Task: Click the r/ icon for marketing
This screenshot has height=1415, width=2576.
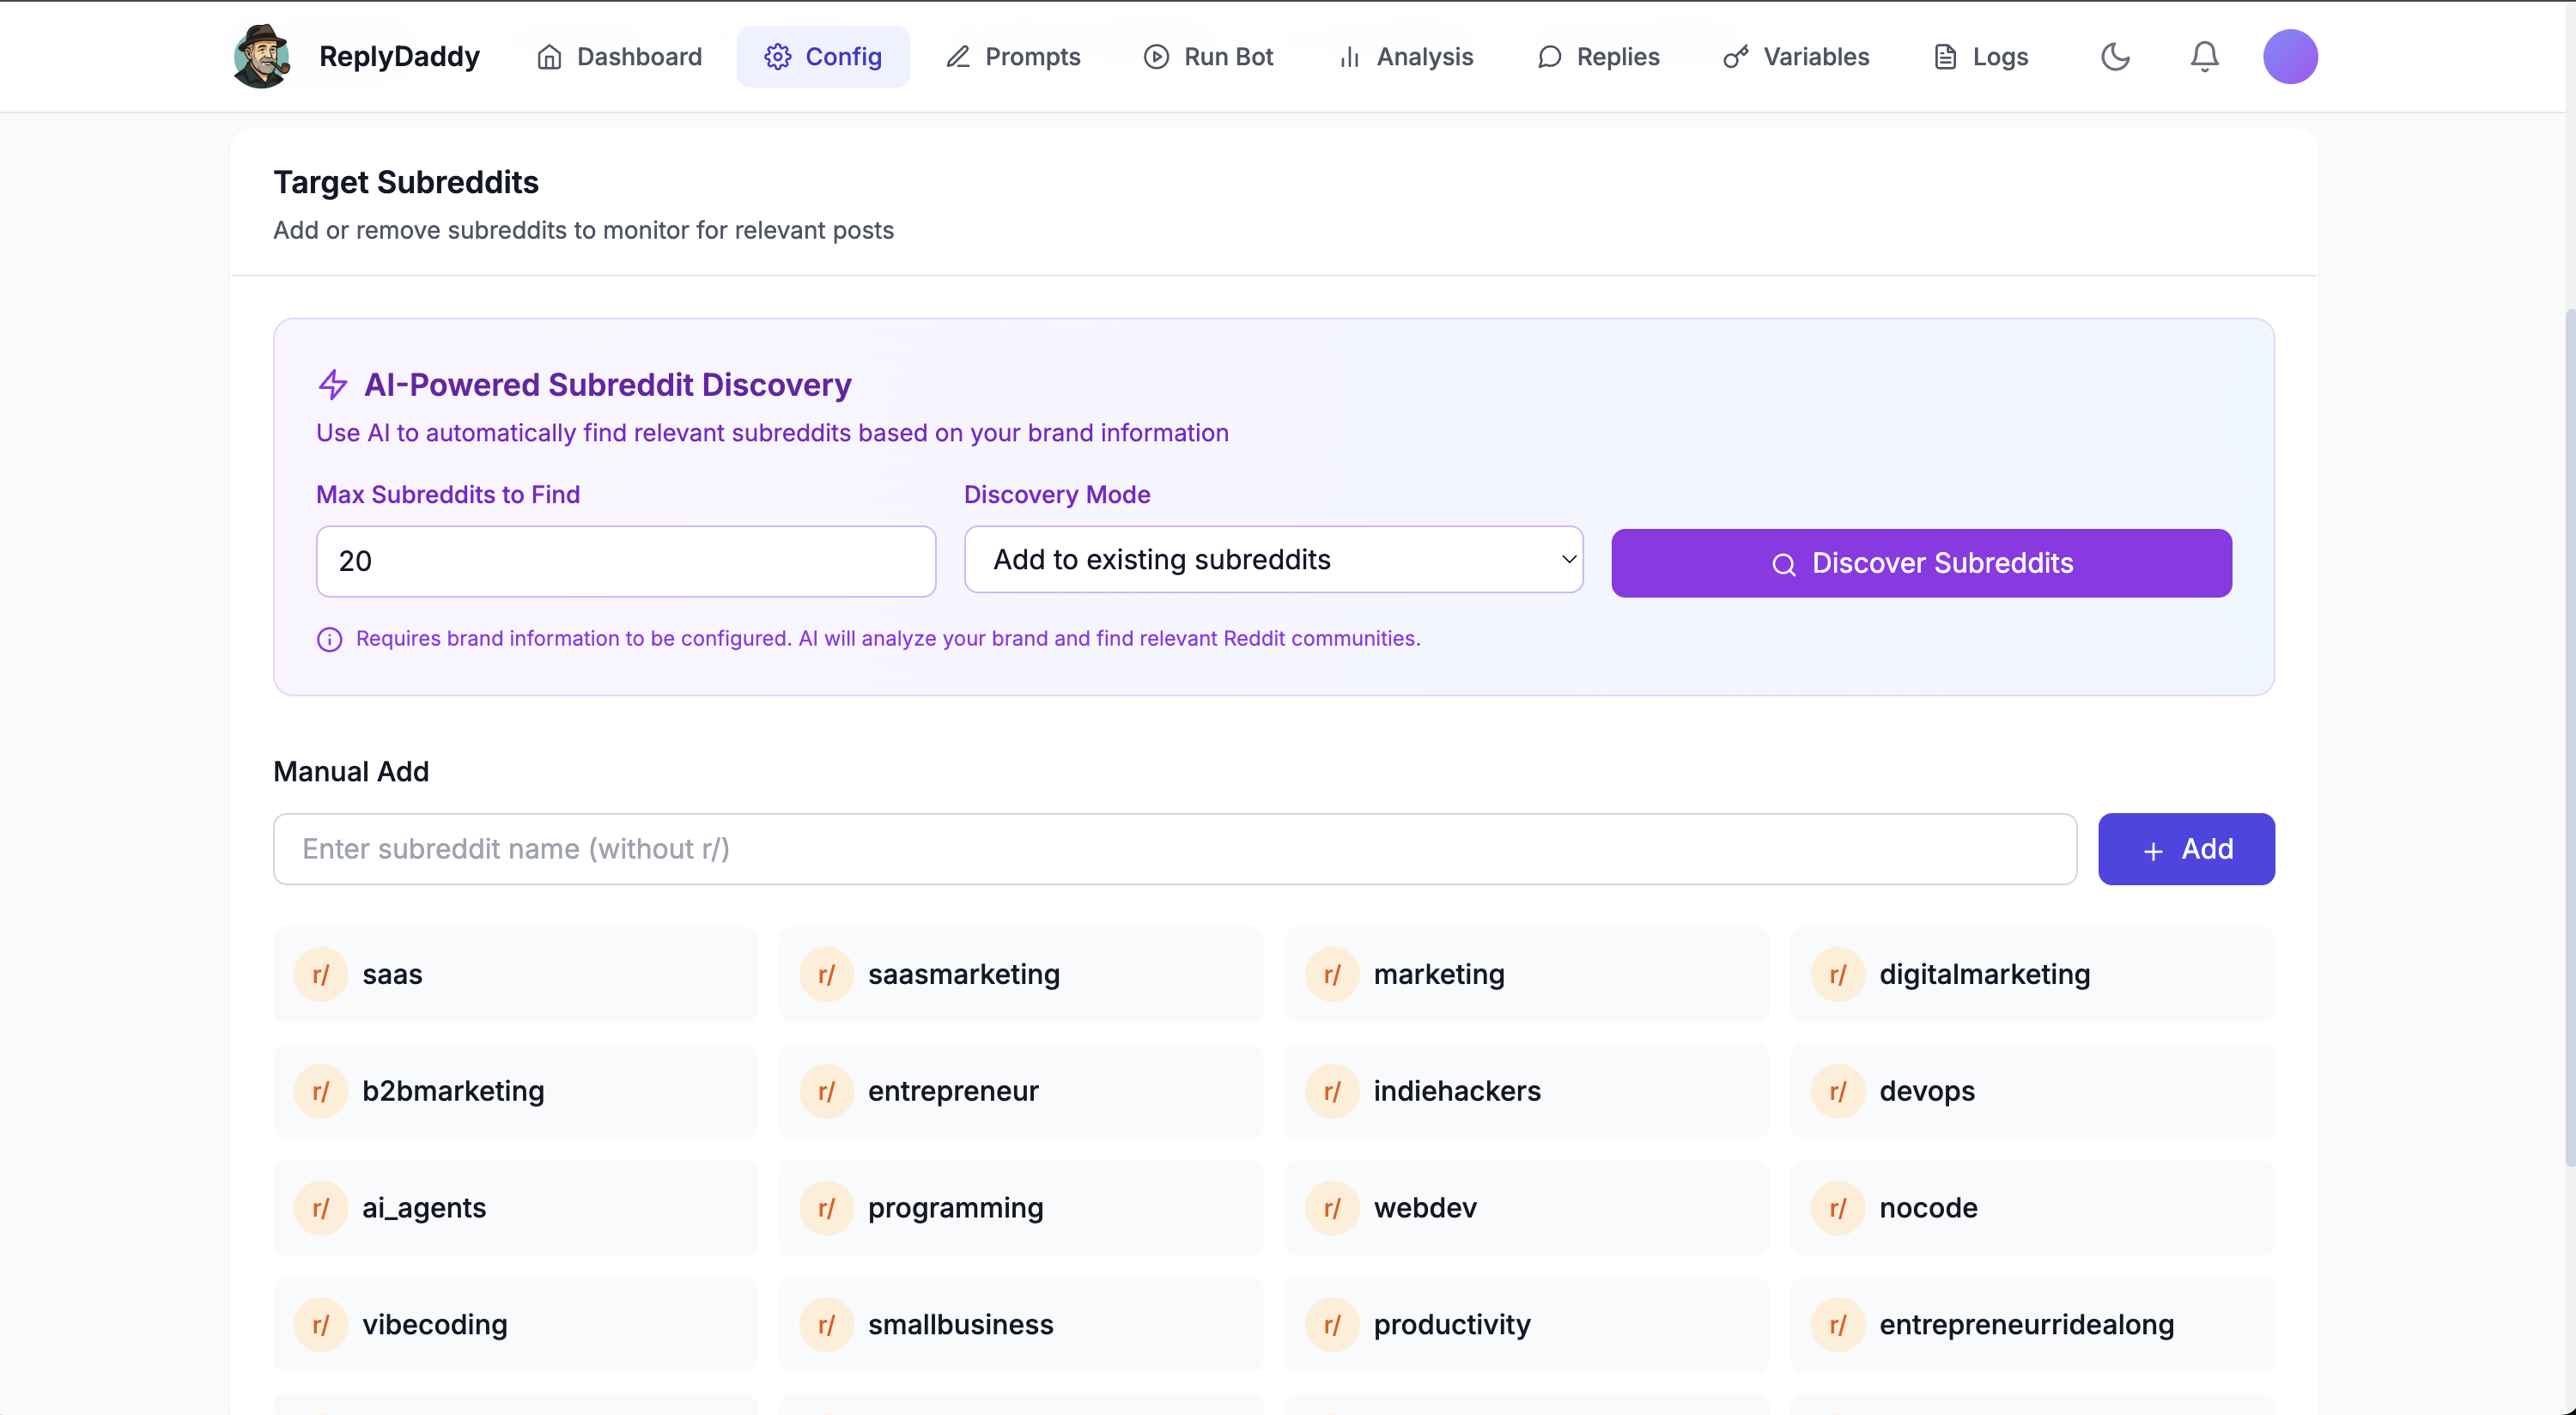Action: (x=1332, y=975)
